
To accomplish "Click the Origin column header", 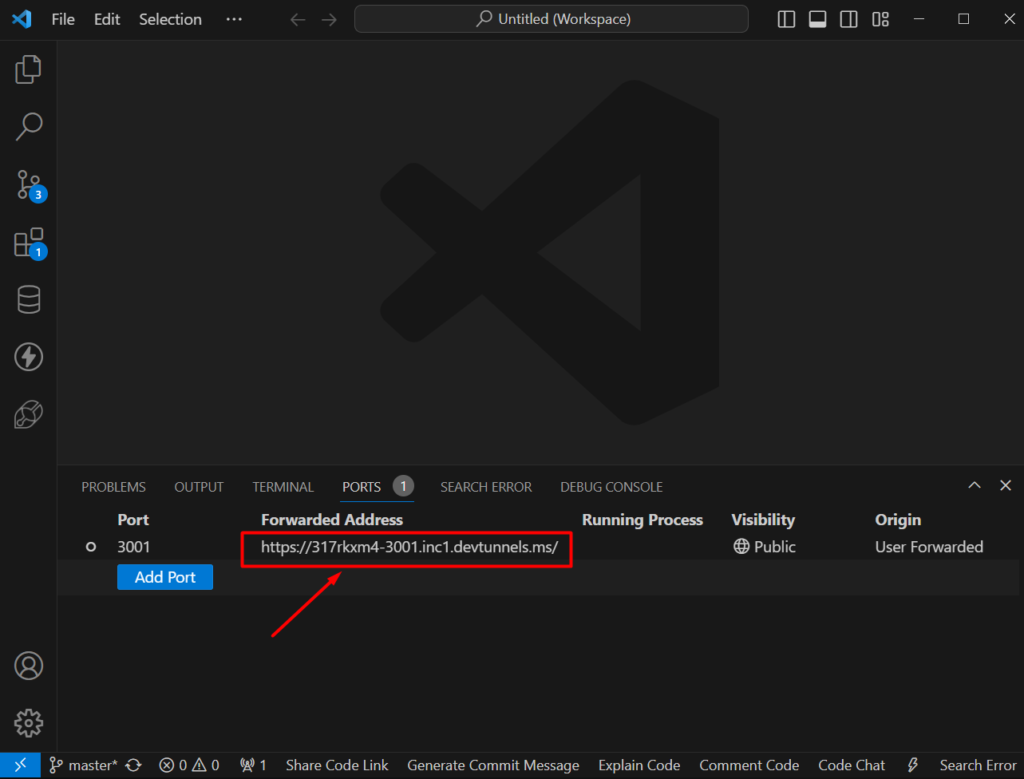I will pos(898,520).
